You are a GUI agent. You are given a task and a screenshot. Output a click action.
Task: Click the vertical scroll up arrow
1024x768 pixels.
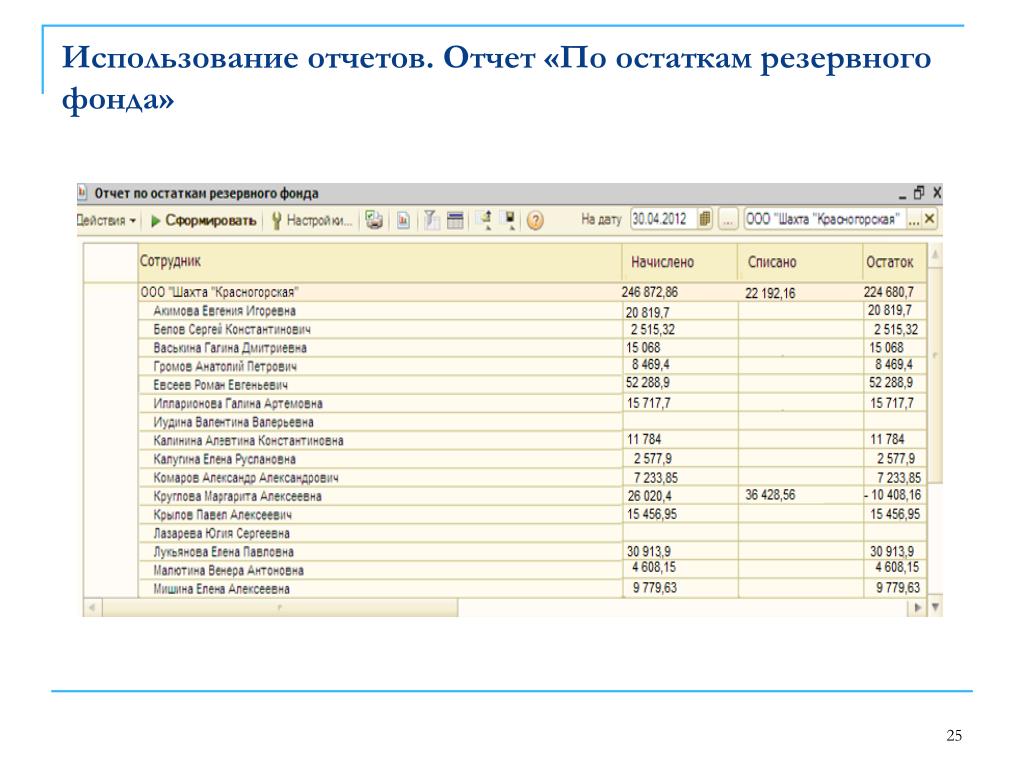(x=935, y=254)
